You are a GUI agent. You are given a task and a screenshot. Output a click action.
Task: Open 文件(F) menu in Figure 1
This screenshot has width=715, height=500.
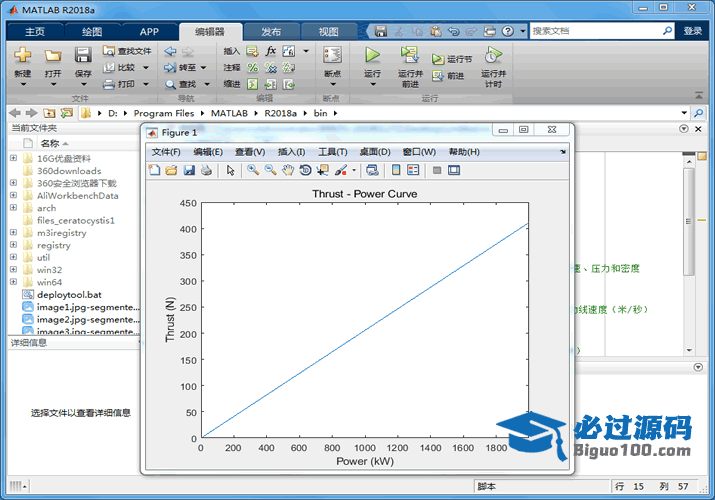click(x=166, y=152)
